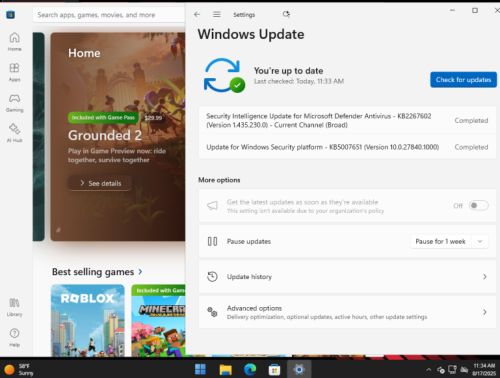500x378 pixels.
Task: Expand Best selling games arrow
Action: click(140, 272)
